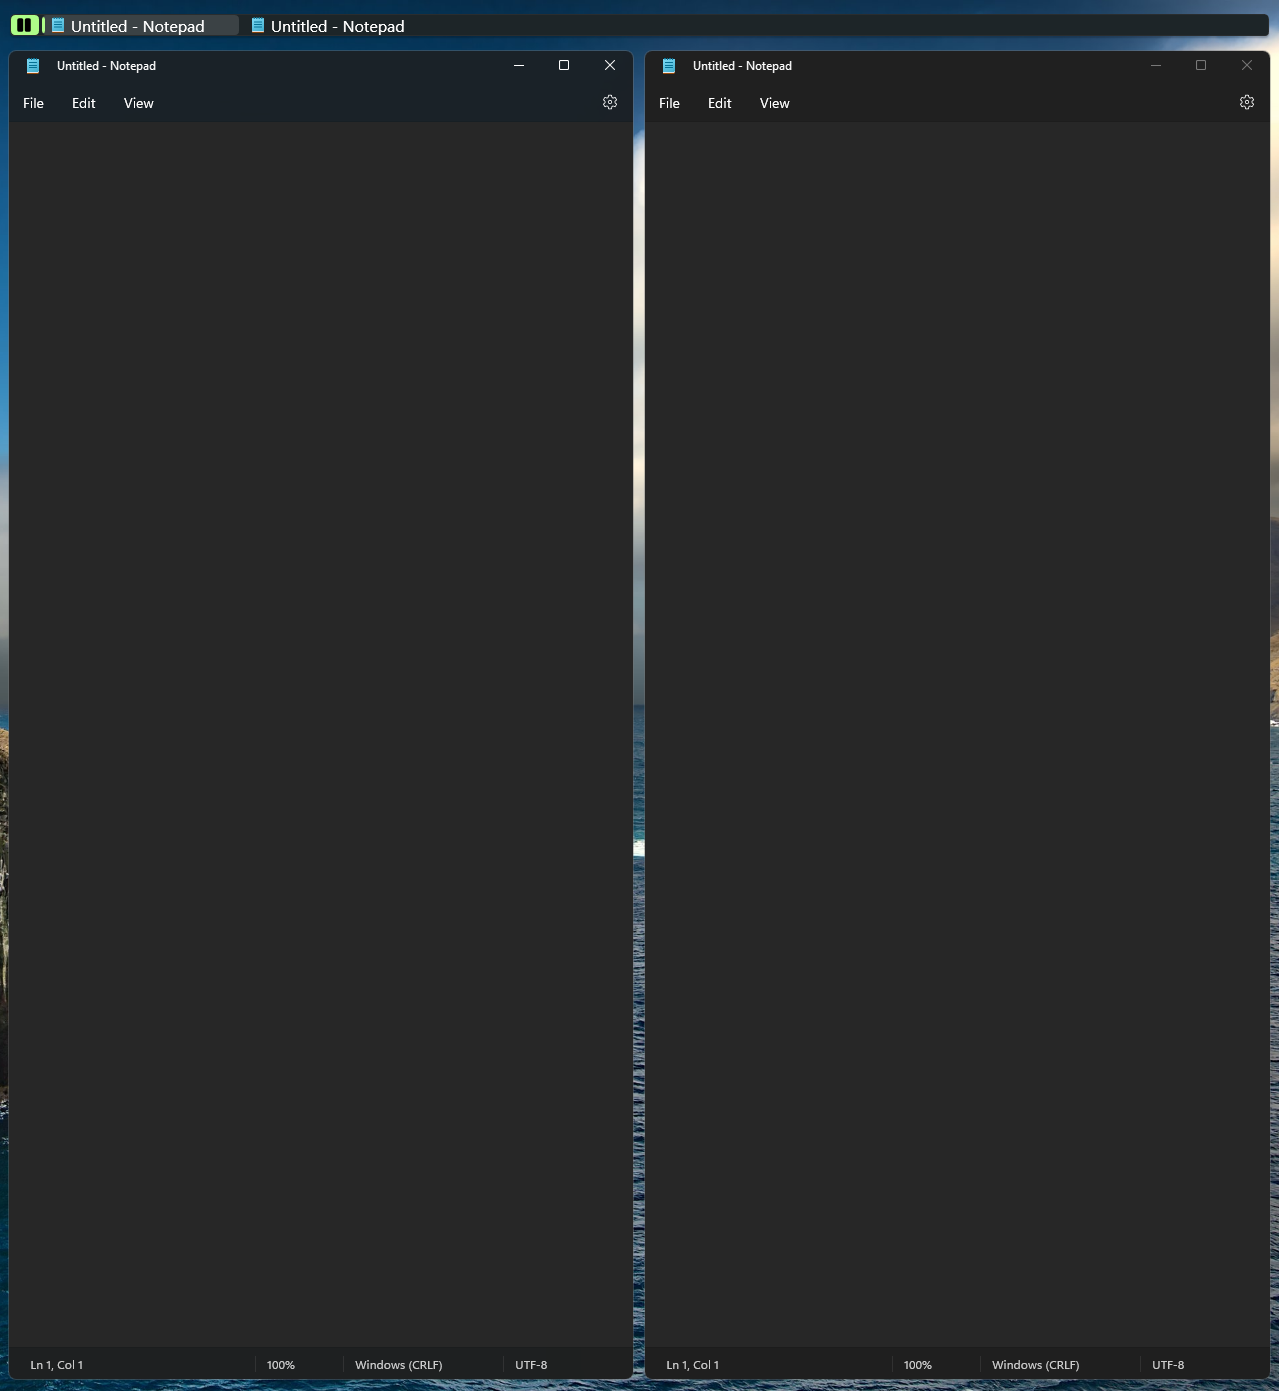Viewport: 1279px width, 1391px height.
Task: Maximize the left Notepad window
Action: point(564,65)
